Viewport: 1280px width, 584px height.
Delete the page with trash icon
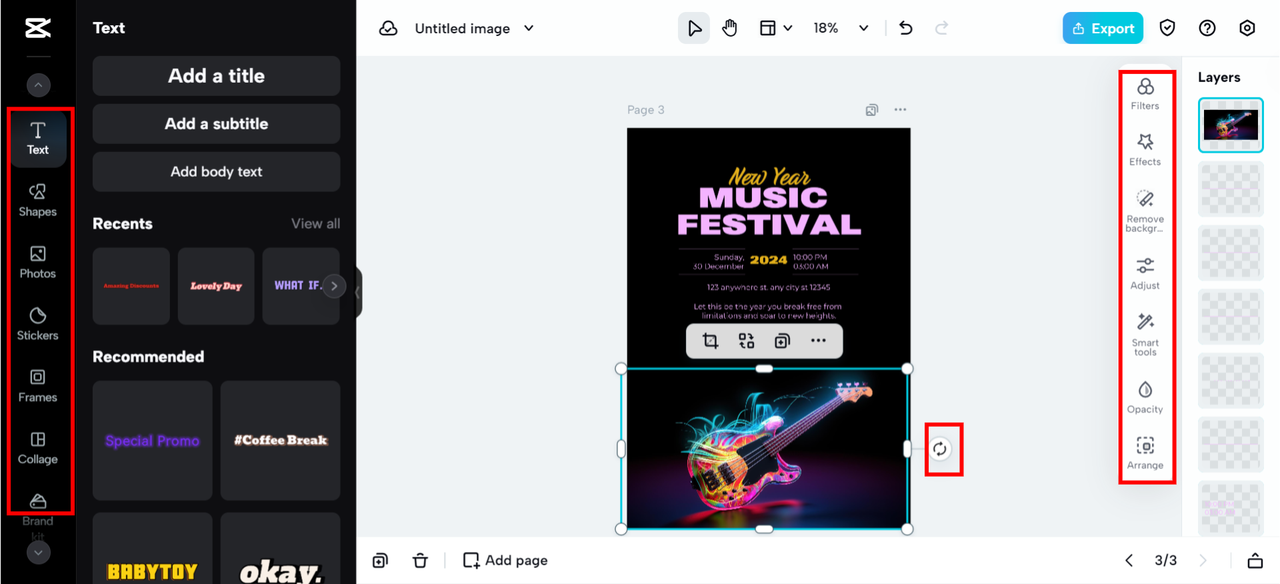[420, 561]
